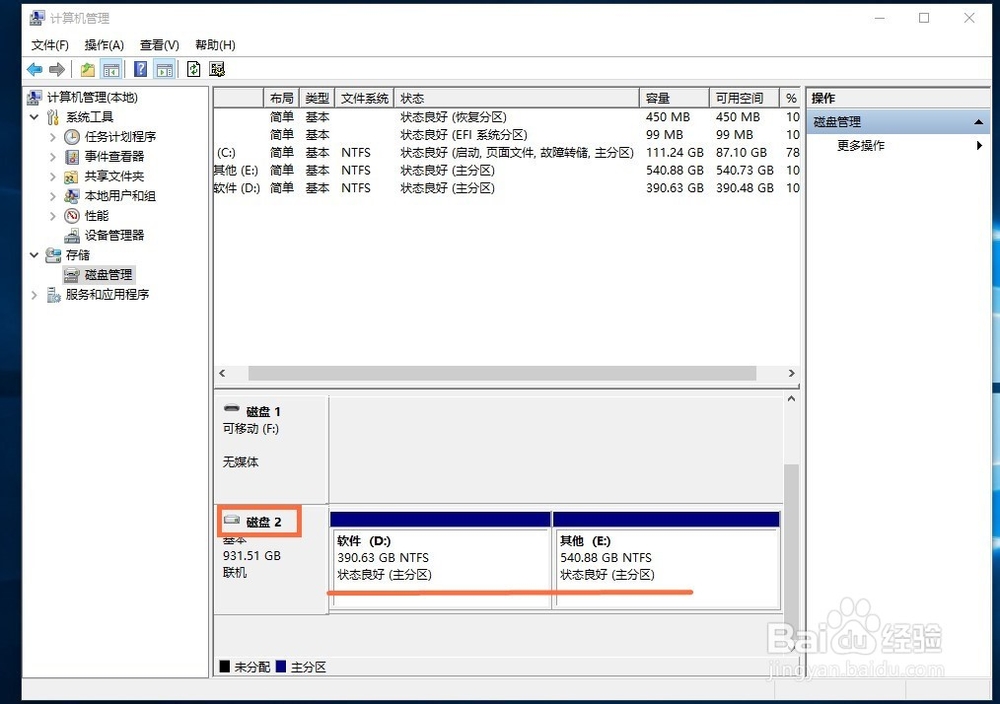The height and width of the screenshot is (704, 1000).
Task: Collapse the 系统工具 tree node
Action: 34,117
